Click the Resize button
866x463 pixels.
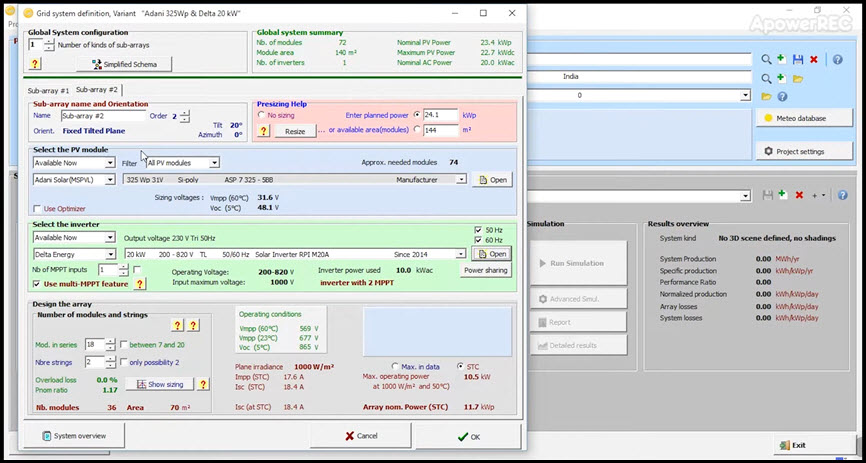coord(295,131)
